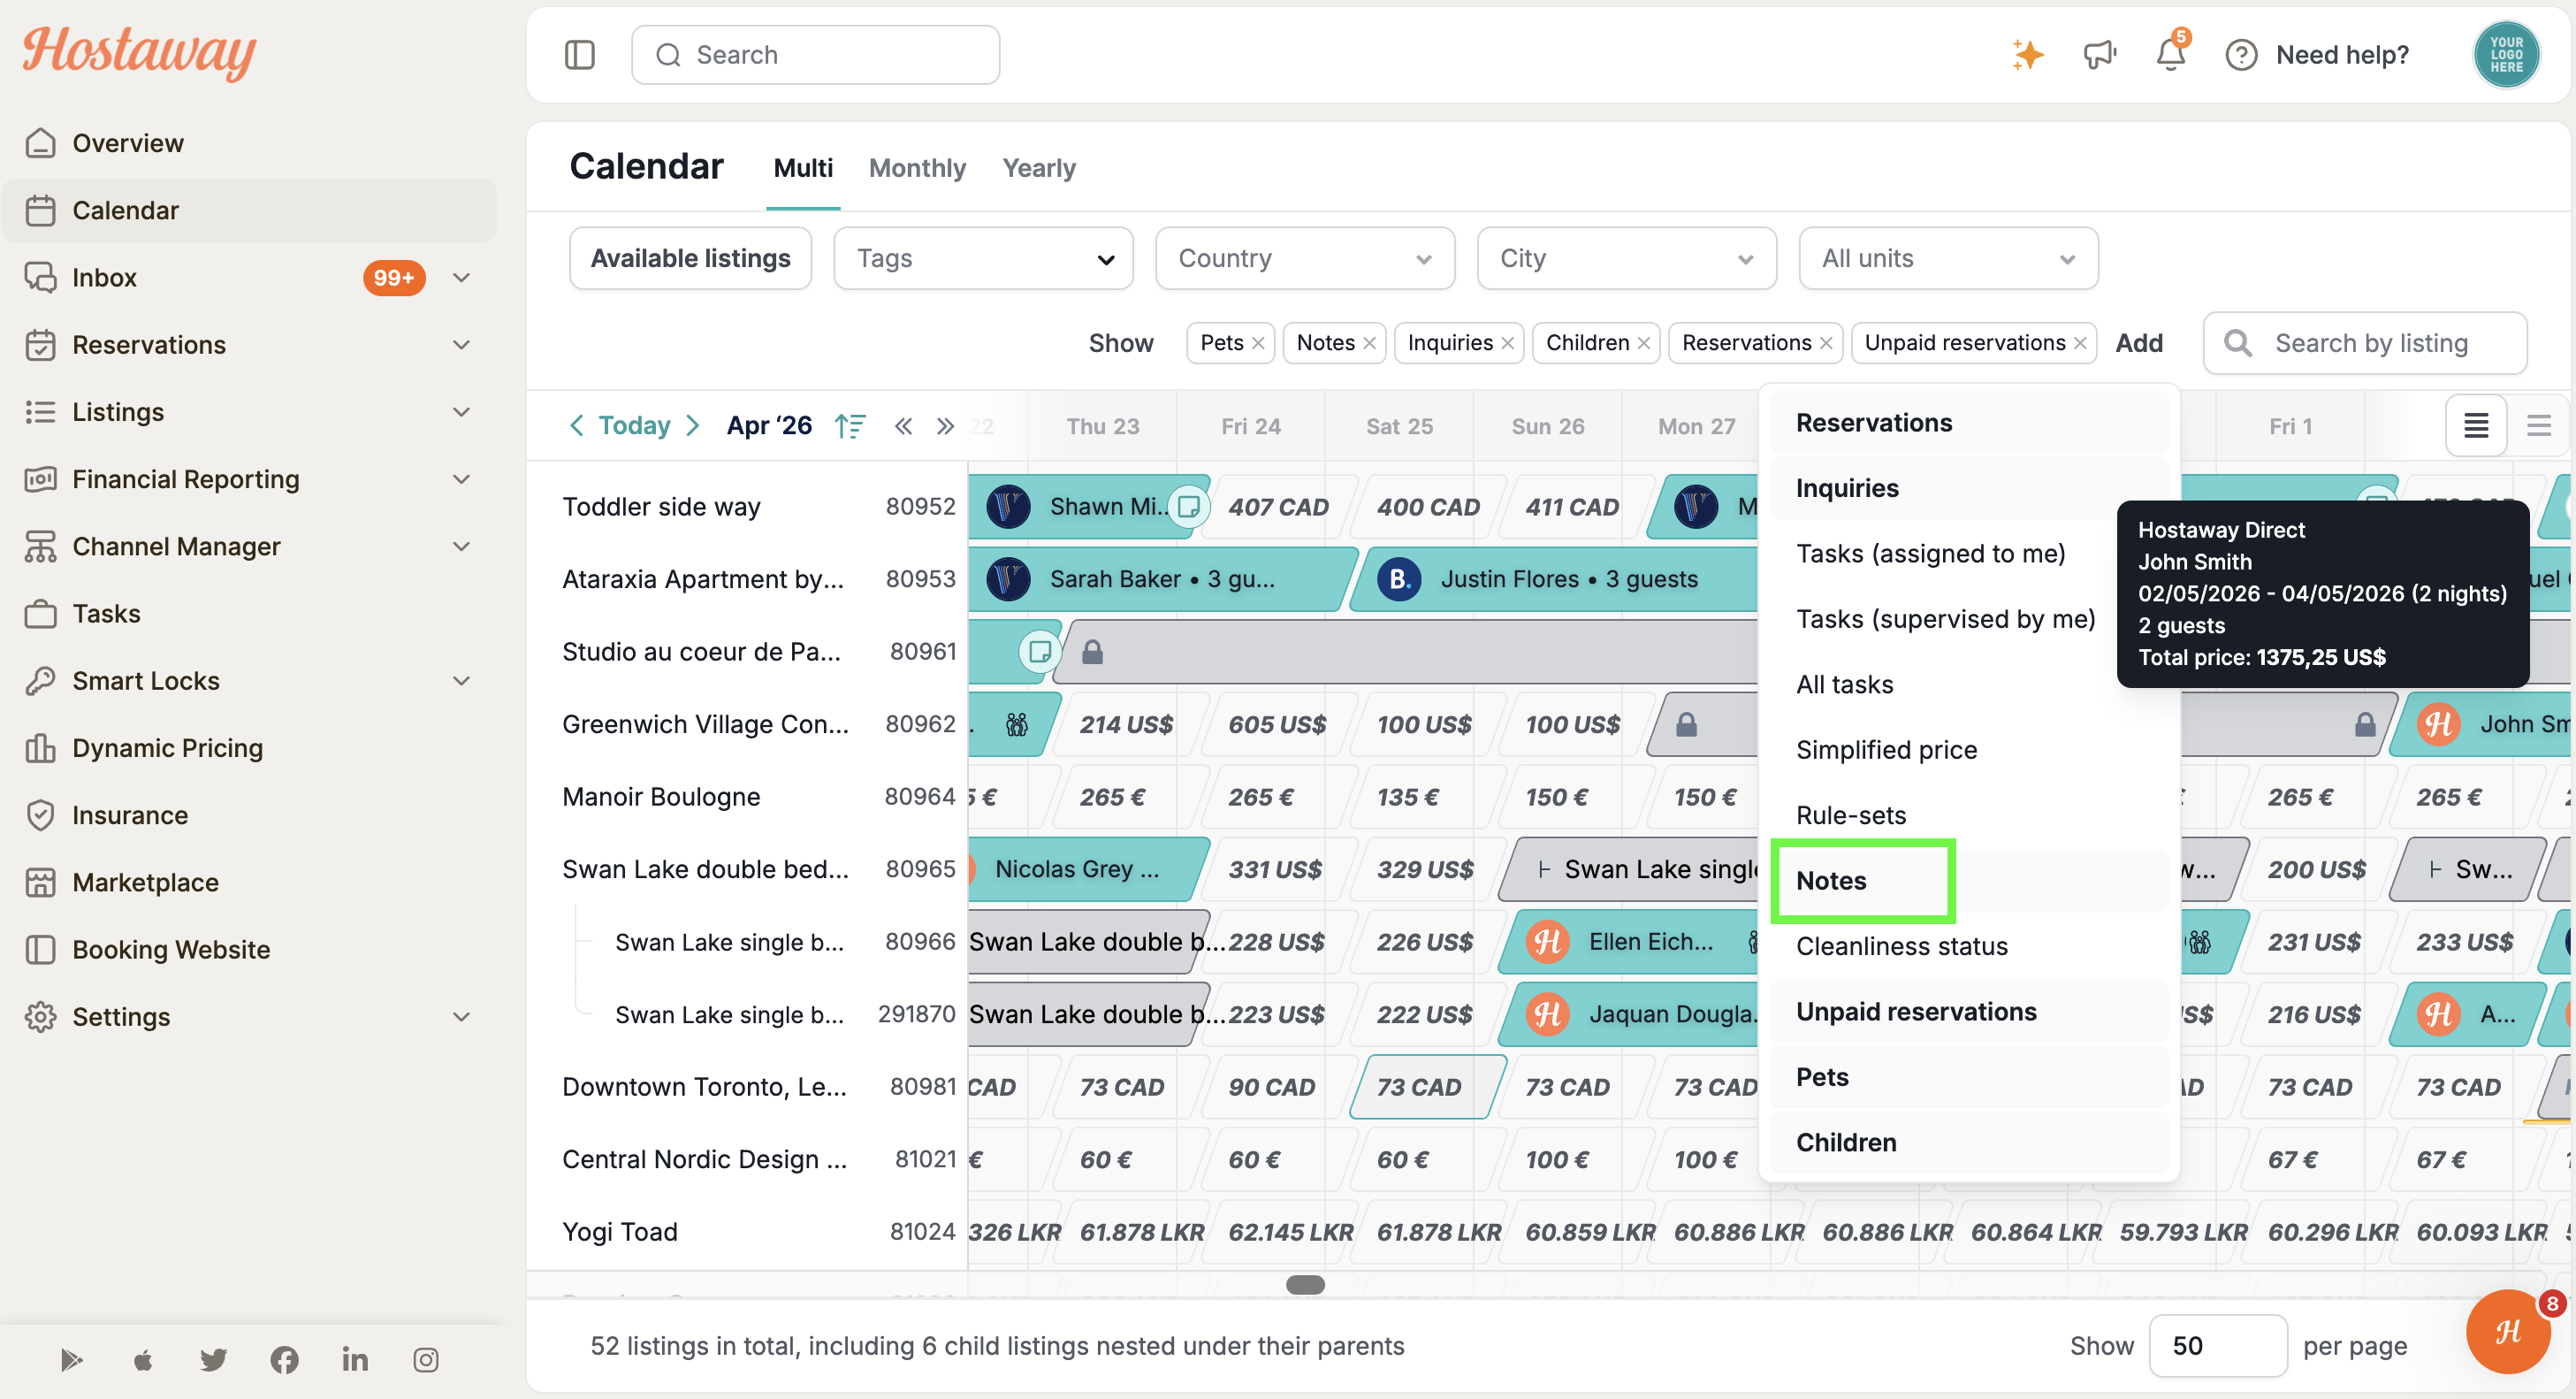Open the Facebook link icon
The height and width of the screenshot is (1399, 2576).
[x=284, y=1360]
